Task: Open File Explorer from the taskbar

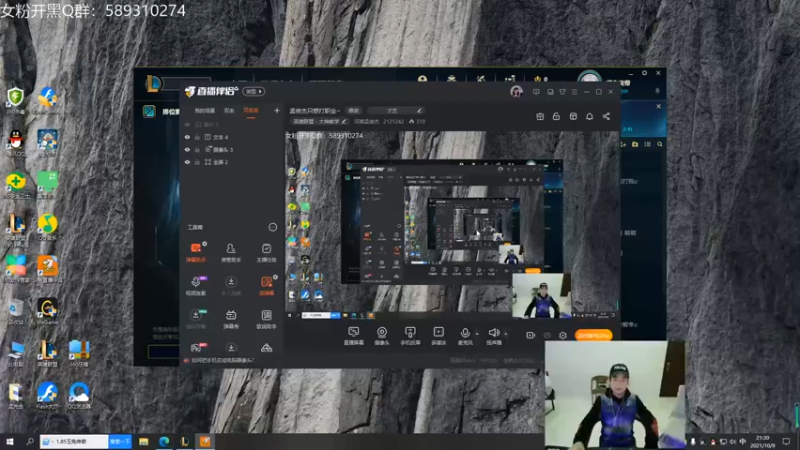Action: 143,441
